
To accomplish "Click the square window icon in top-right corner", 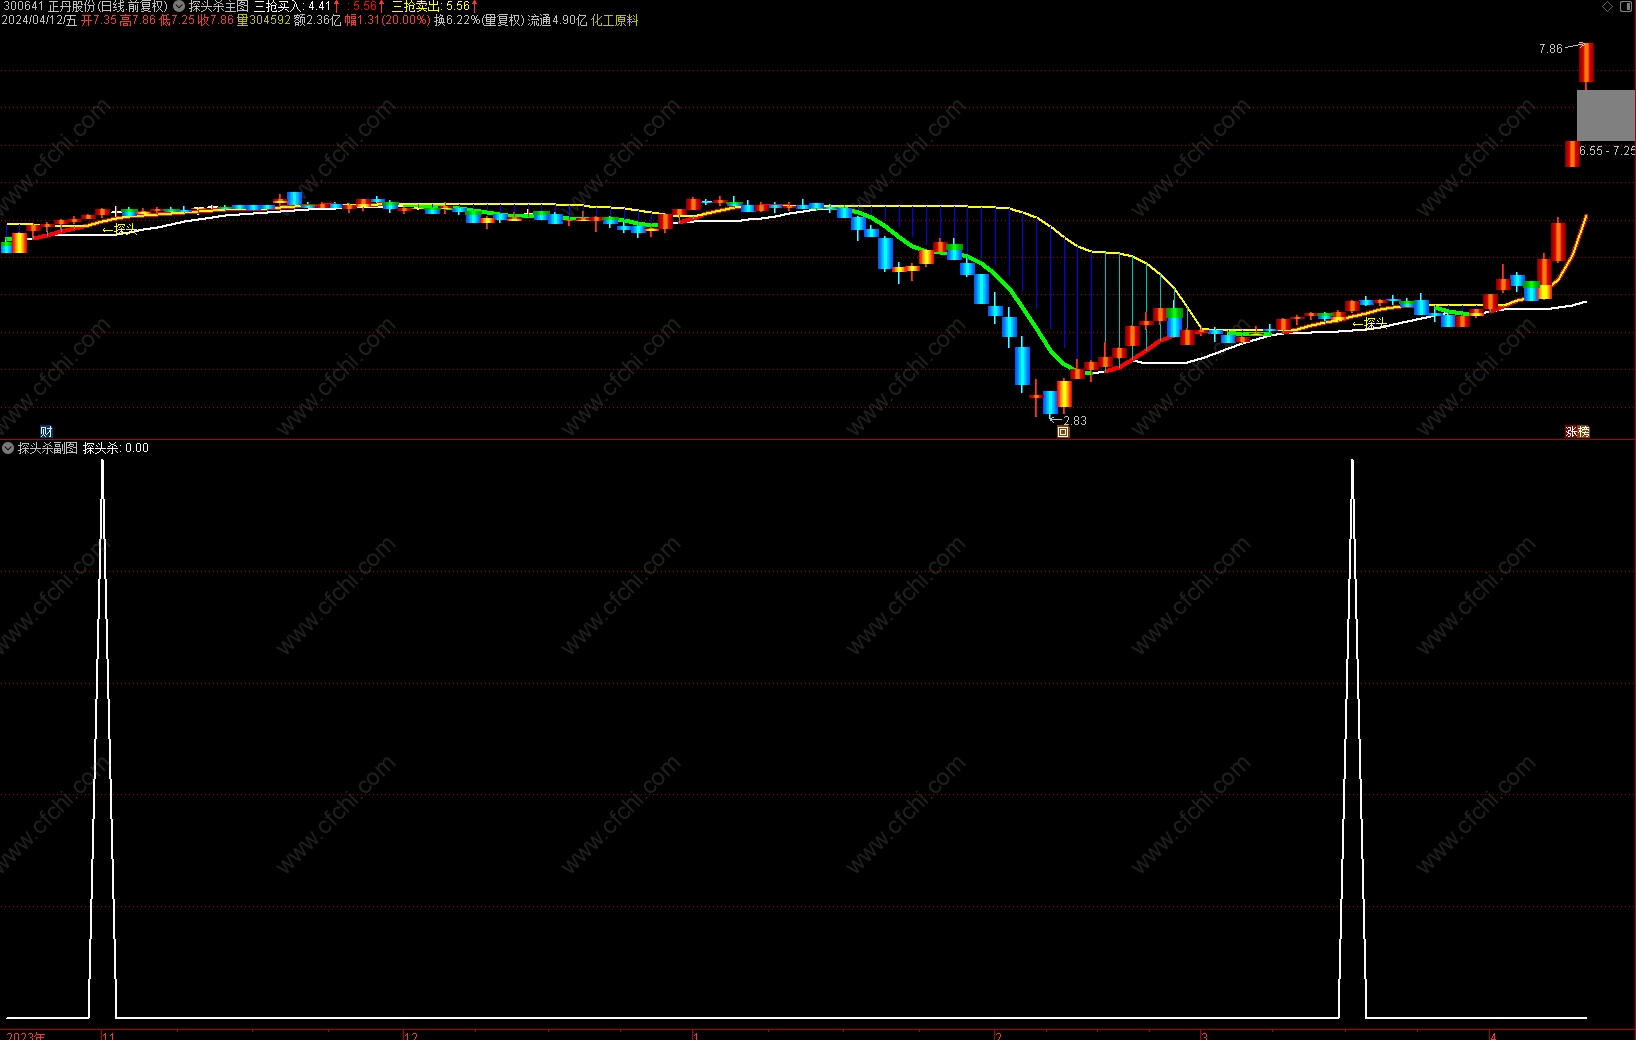I will coord(1625,6).
